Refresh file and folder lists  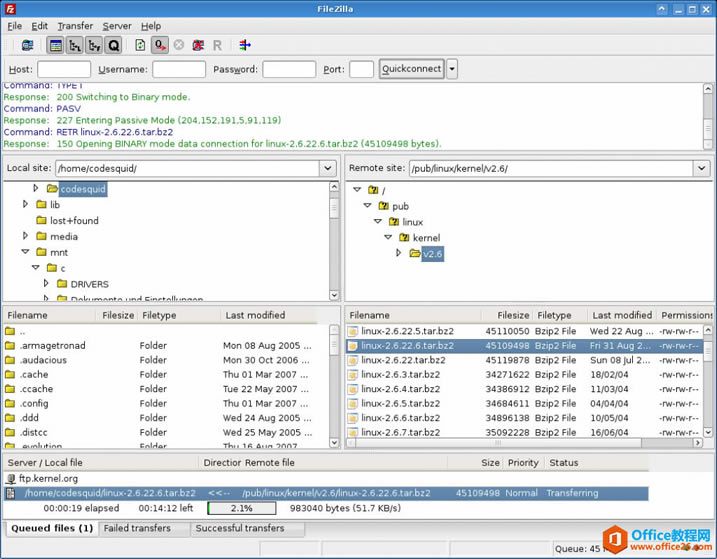point(140,45)
